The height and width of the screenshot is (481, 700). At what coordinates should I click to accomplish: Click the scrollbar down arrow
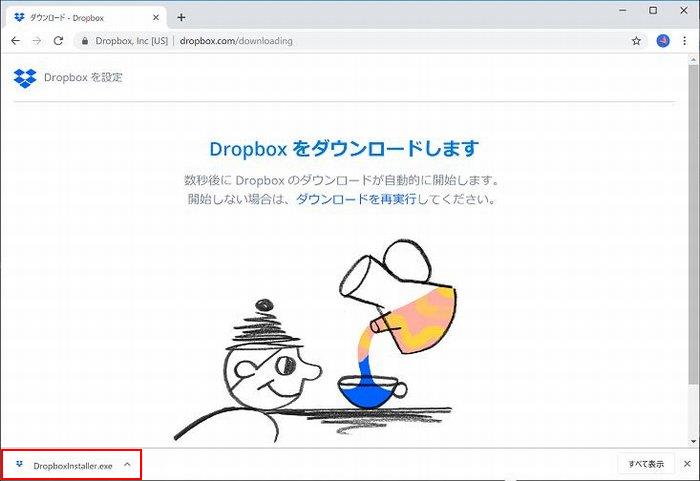pyautogui.click(x=693, y=441)
